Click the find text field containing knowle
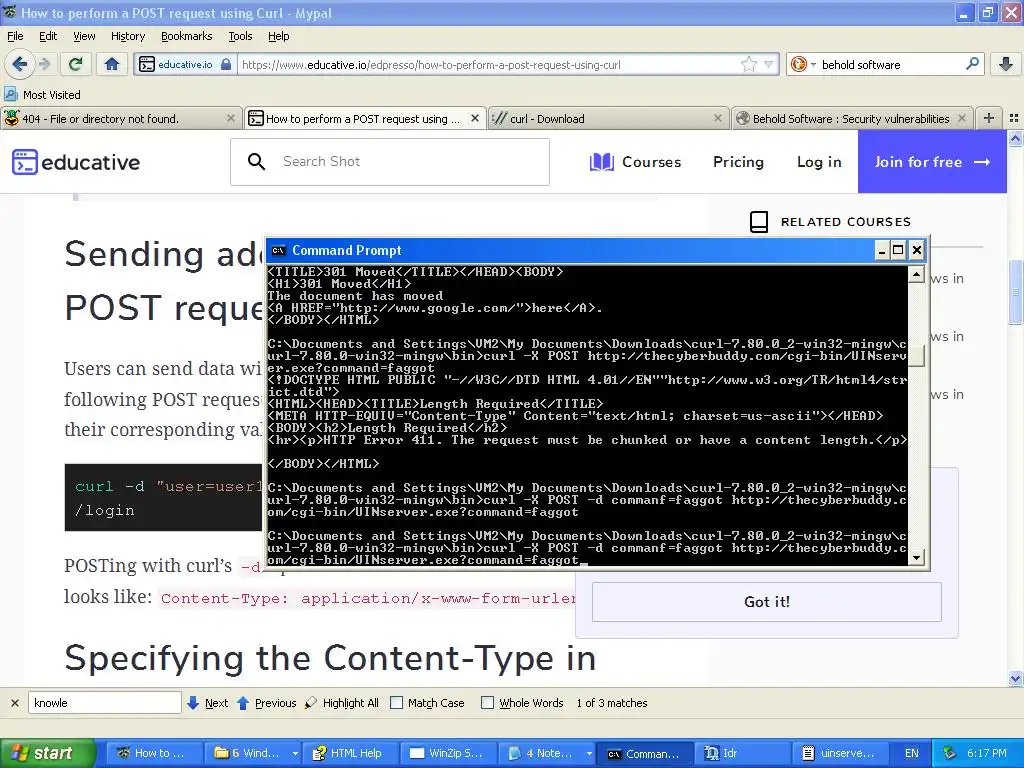 [x=104, y=703]
